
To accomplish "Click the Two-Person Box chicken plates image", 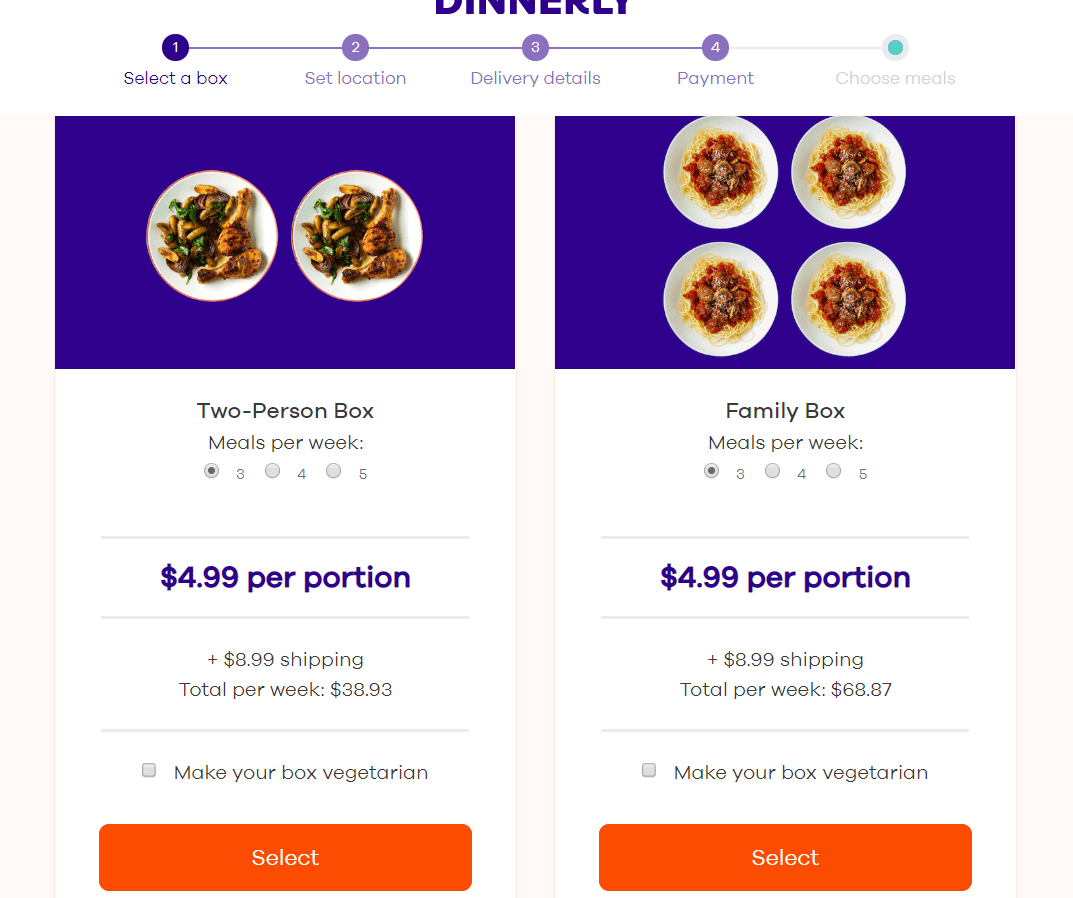I will (285, 242).
